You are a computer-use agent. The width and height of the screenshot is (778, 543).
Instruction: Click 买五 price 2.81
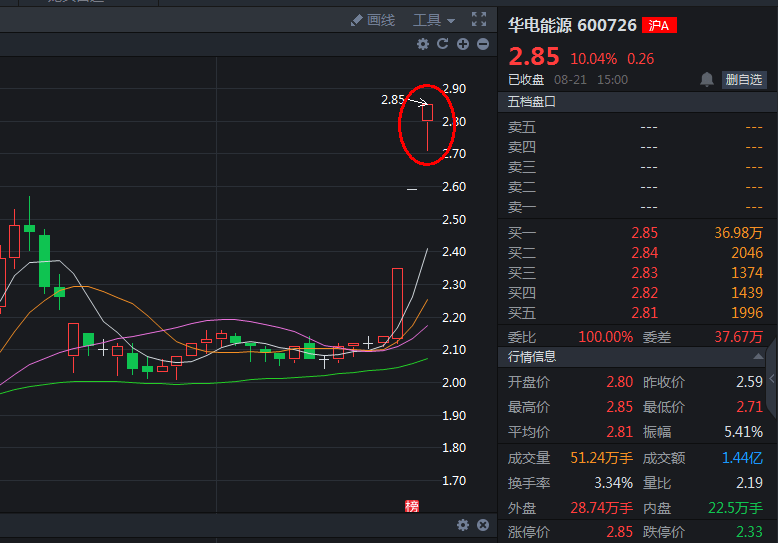click(645, 313)
